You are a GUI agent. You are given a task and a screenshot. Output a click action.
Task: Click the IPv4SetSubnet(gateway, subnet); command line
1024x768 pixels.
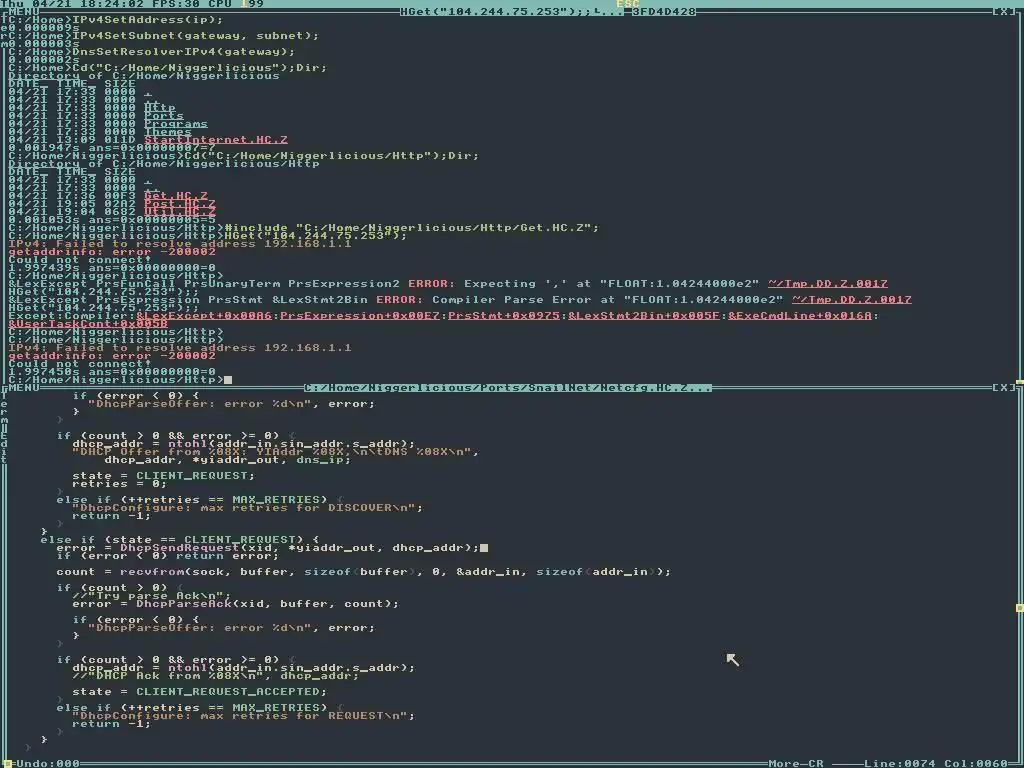pos(195,36)
